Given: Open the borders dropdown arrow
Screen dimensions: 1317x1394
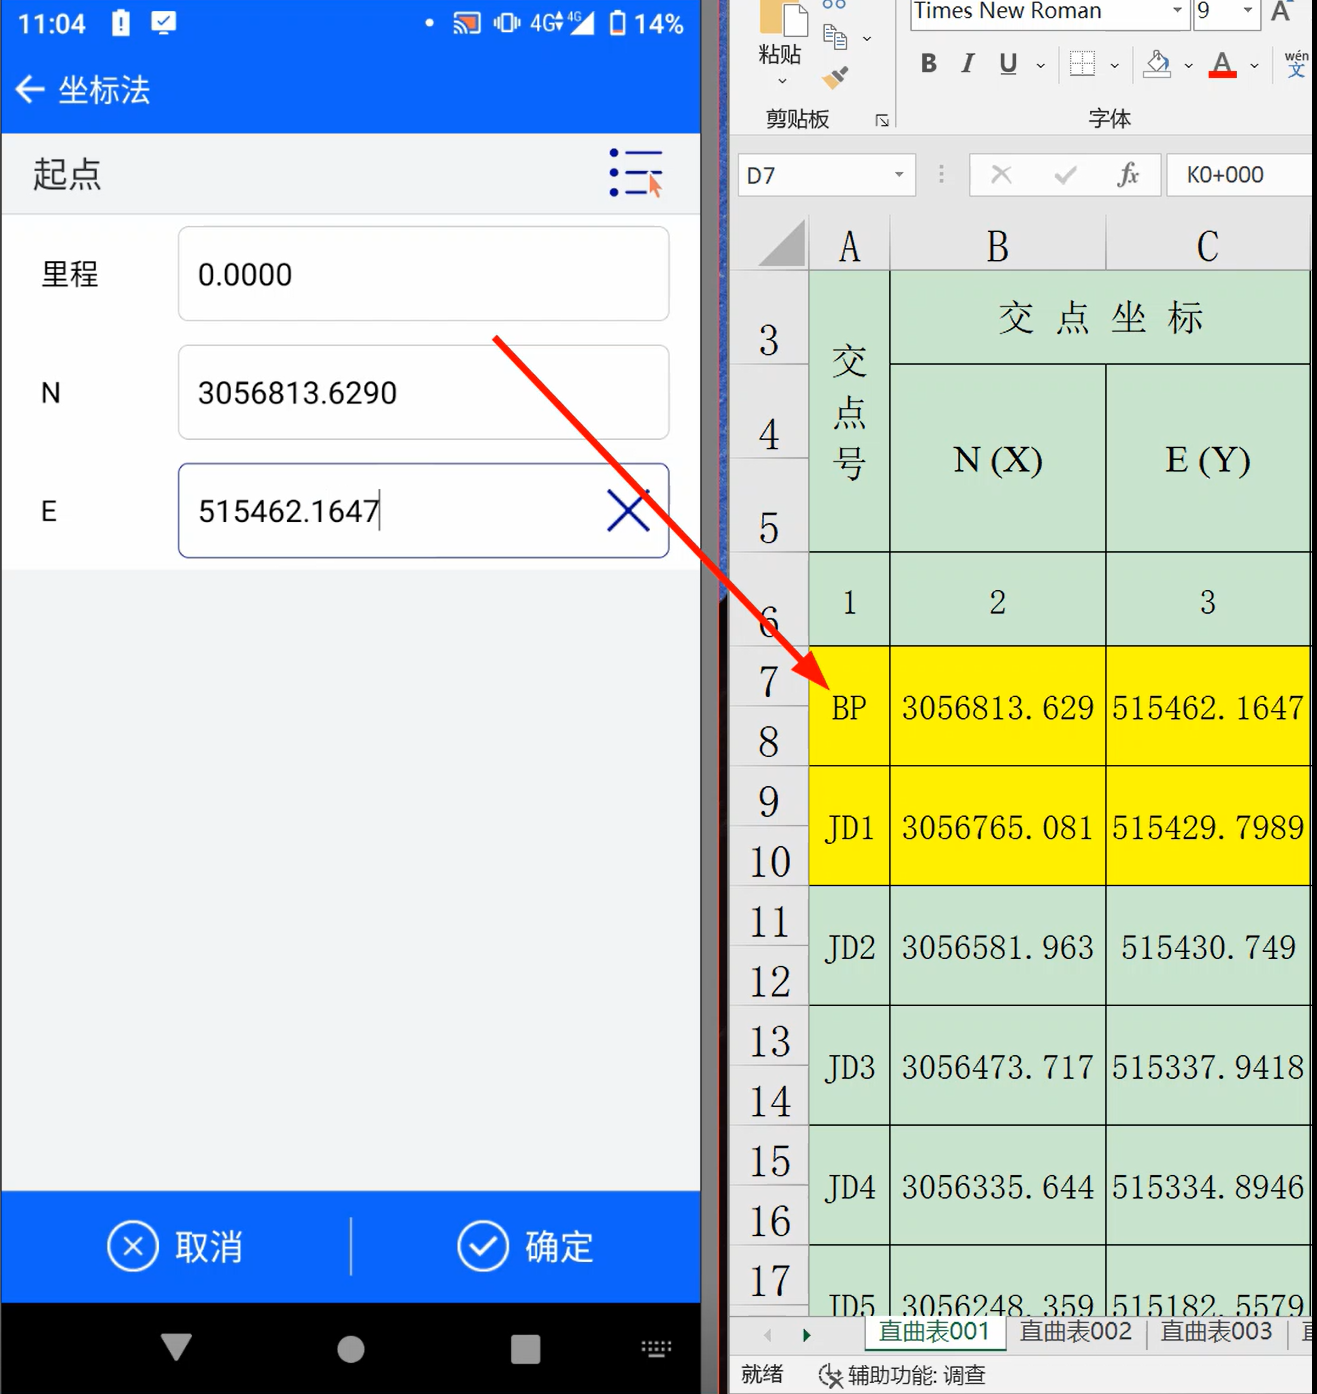Looking at the screenshot, I should [x=1114, y=66].
